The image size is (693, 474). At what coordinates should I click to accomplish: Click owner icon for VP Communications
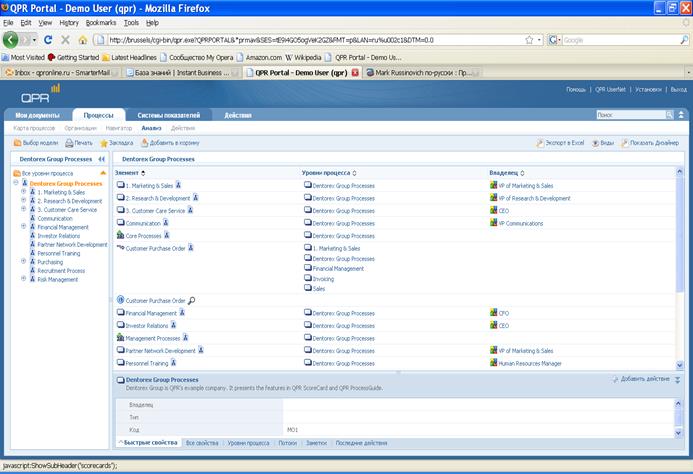[494, 222]
